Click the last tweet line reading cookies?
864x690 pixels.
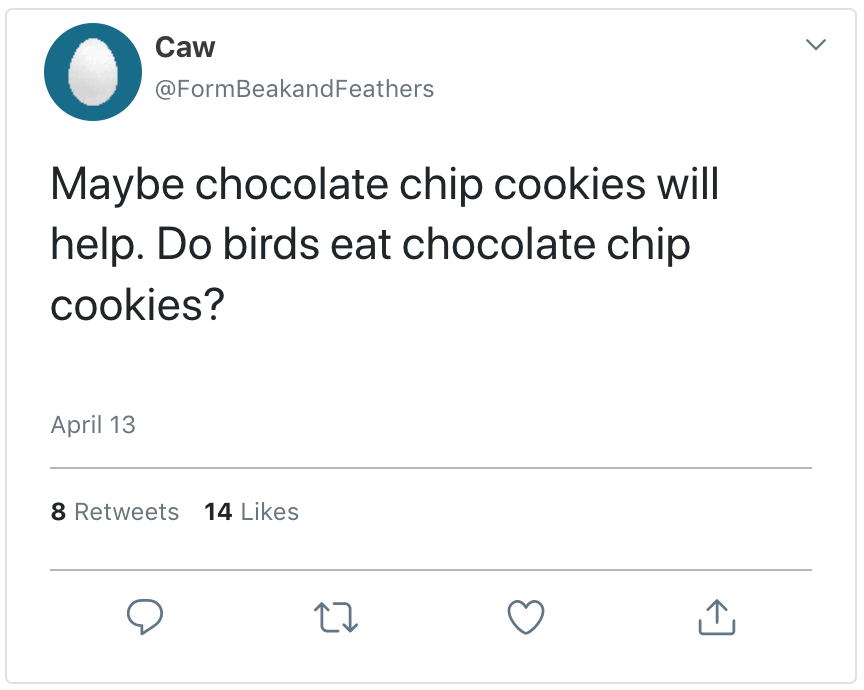tap(136, 305)
